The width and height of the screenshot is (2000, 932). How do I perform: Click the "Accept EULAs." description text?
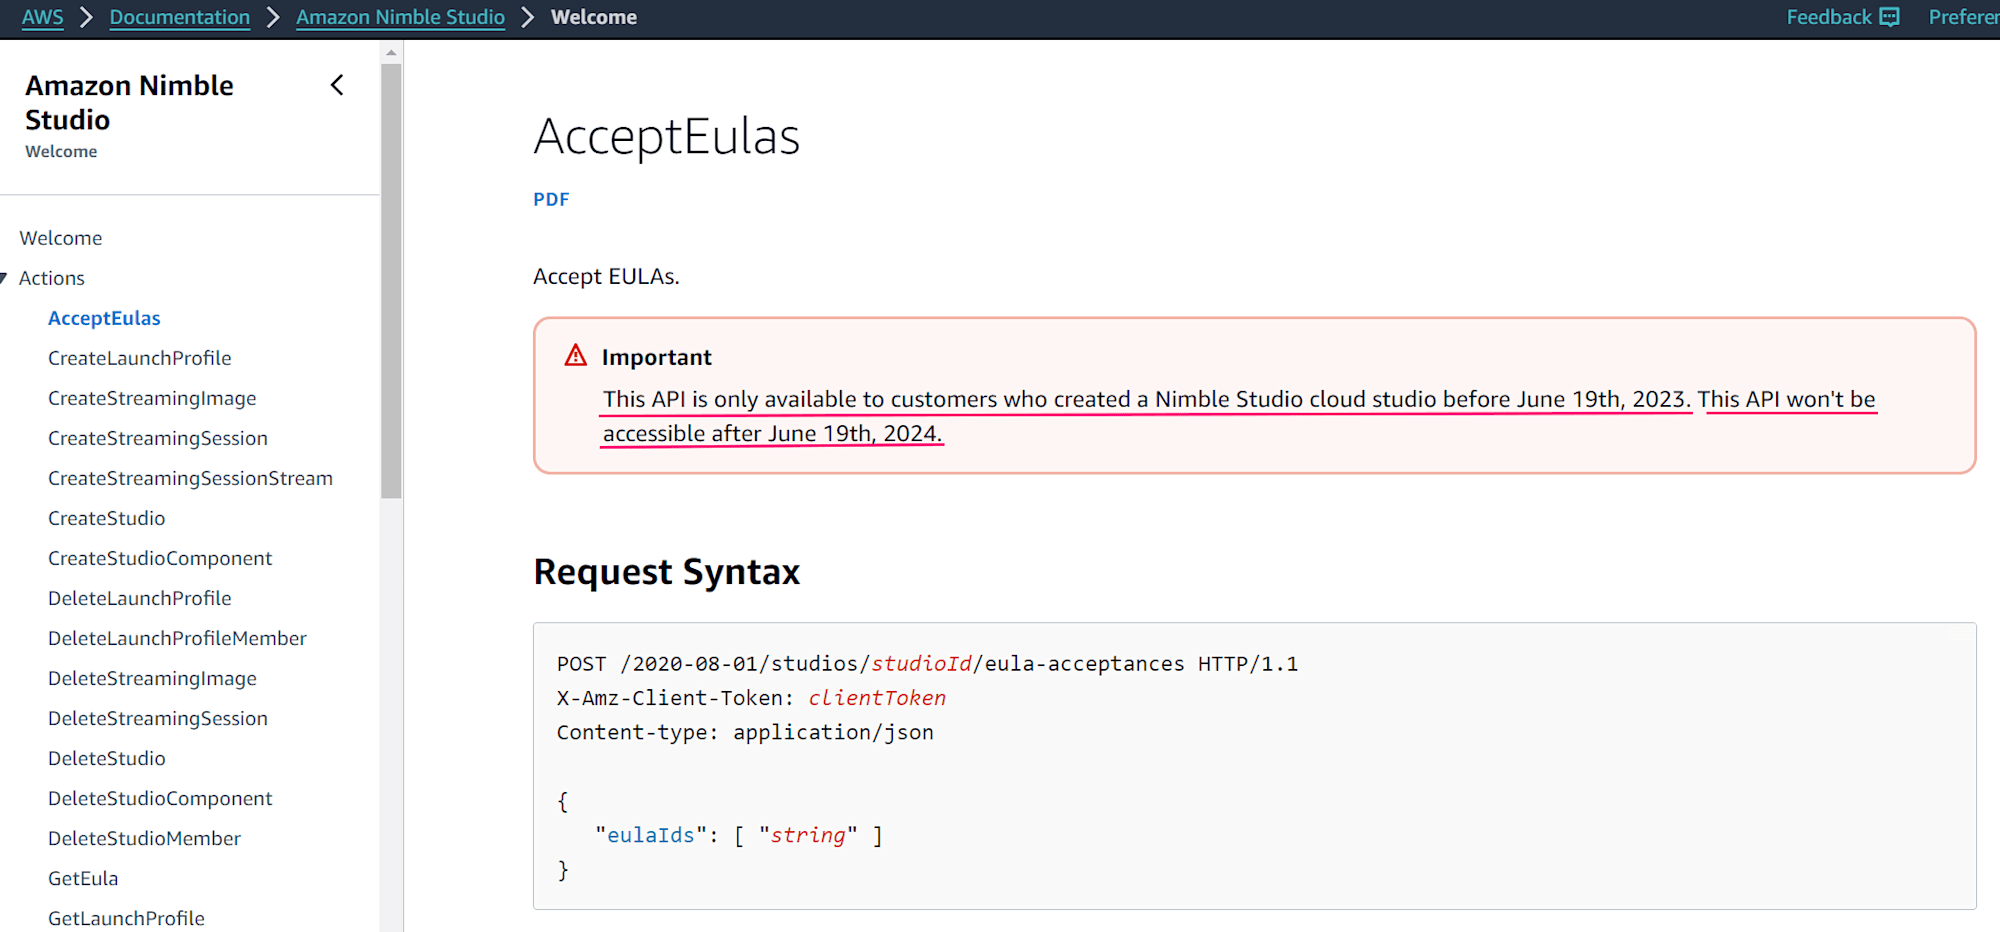coord(606,276)
